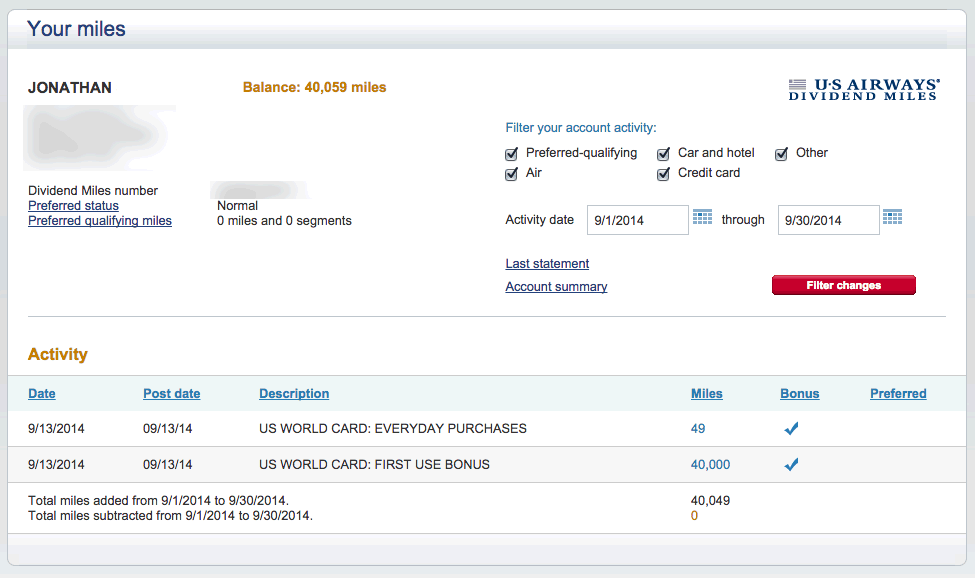Uncheck the Credit card filter
This screenshot has height=578, width=975.
663,173
